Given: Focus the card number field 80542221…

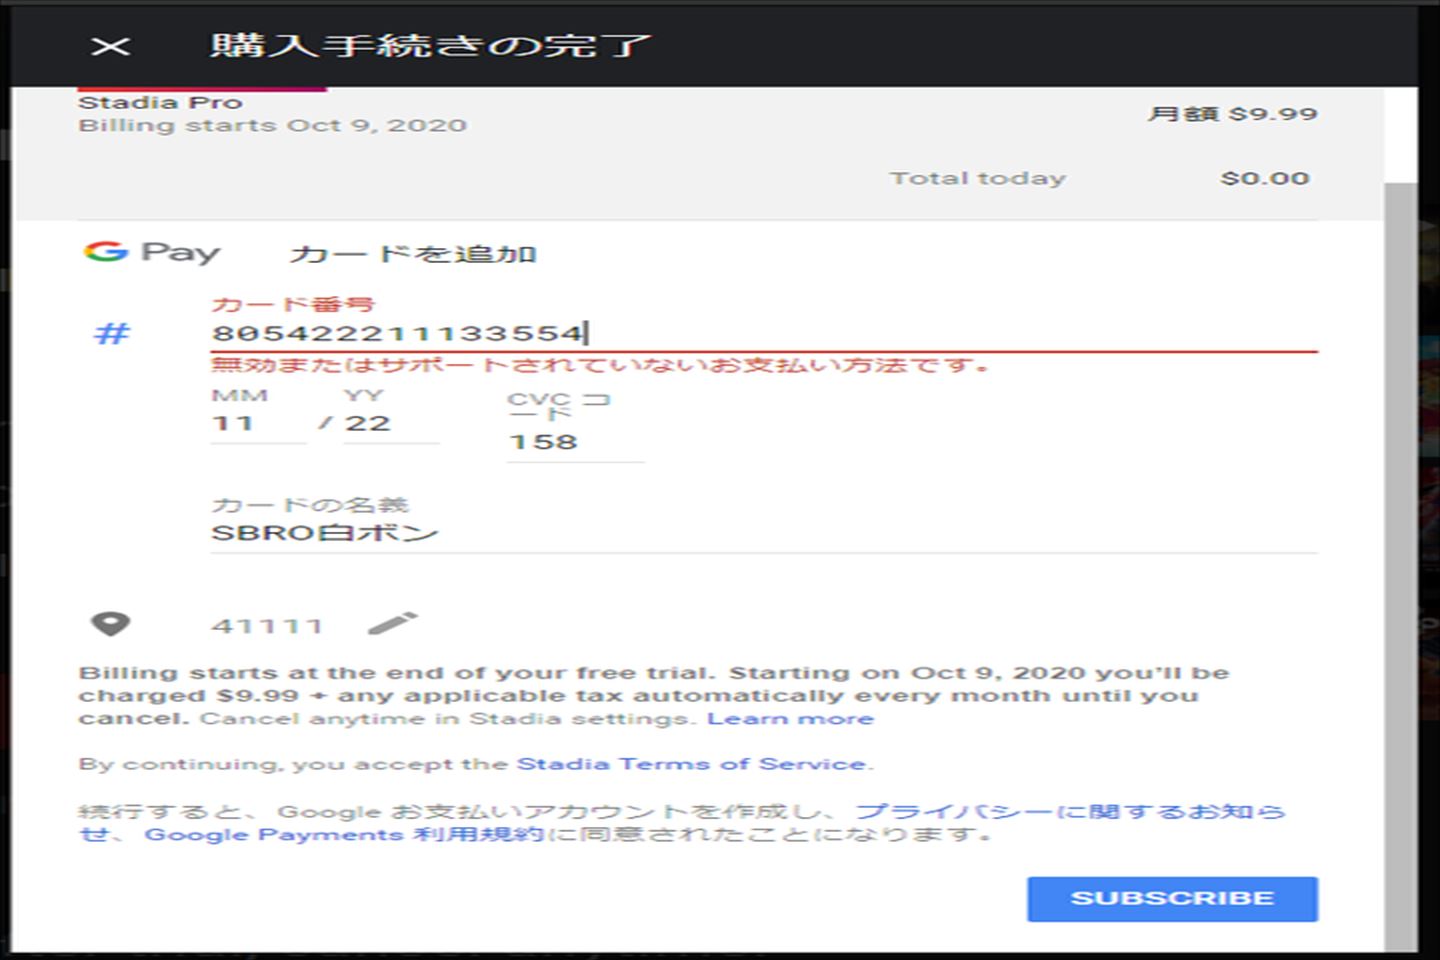Looking at the screenshot, I should tap(763, 333).
